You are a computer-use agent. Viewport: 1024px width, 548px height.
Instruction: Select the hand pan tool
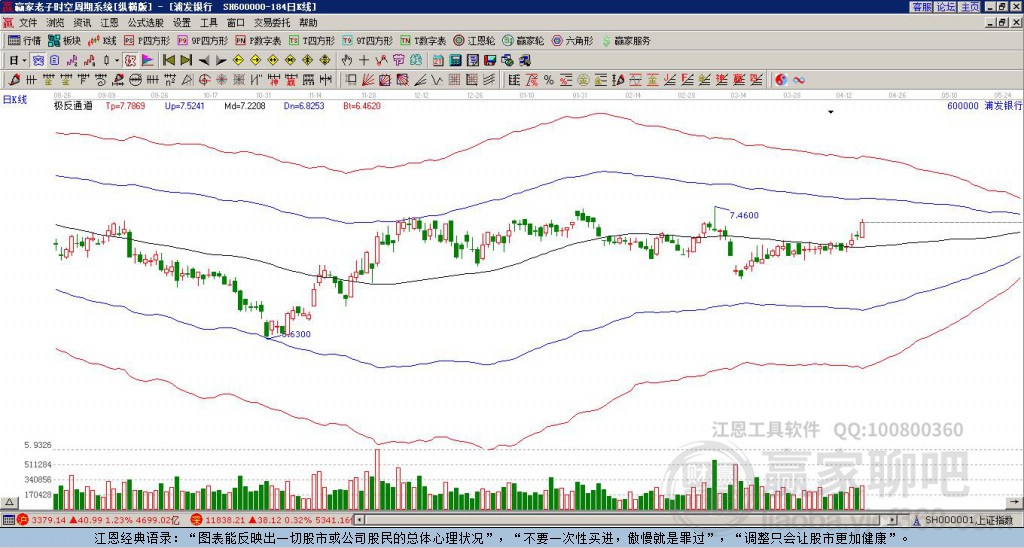pos(347,61)
